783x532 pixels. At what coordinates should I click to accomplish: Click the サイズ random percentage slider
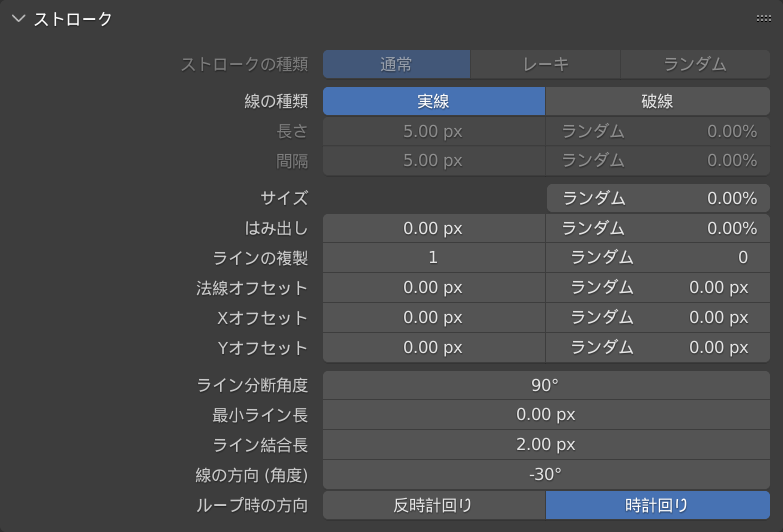point(658,198)
